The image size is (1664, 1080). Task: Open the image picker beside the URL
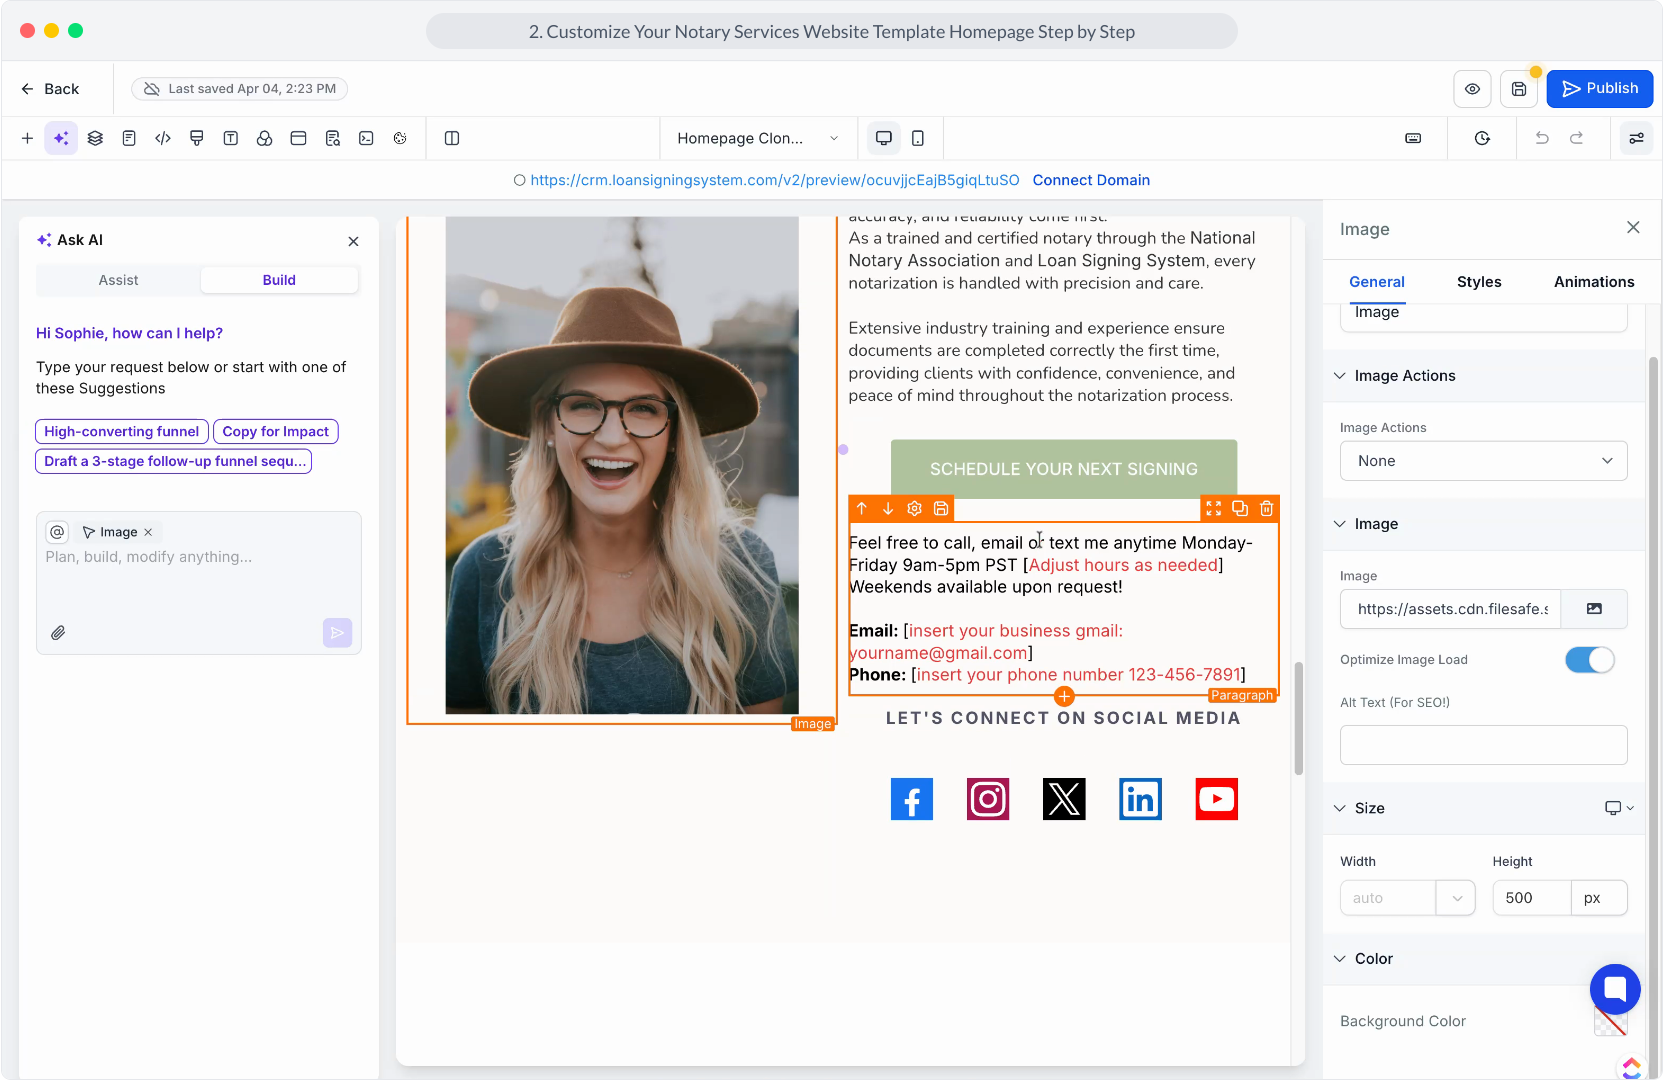point(1594,609)
